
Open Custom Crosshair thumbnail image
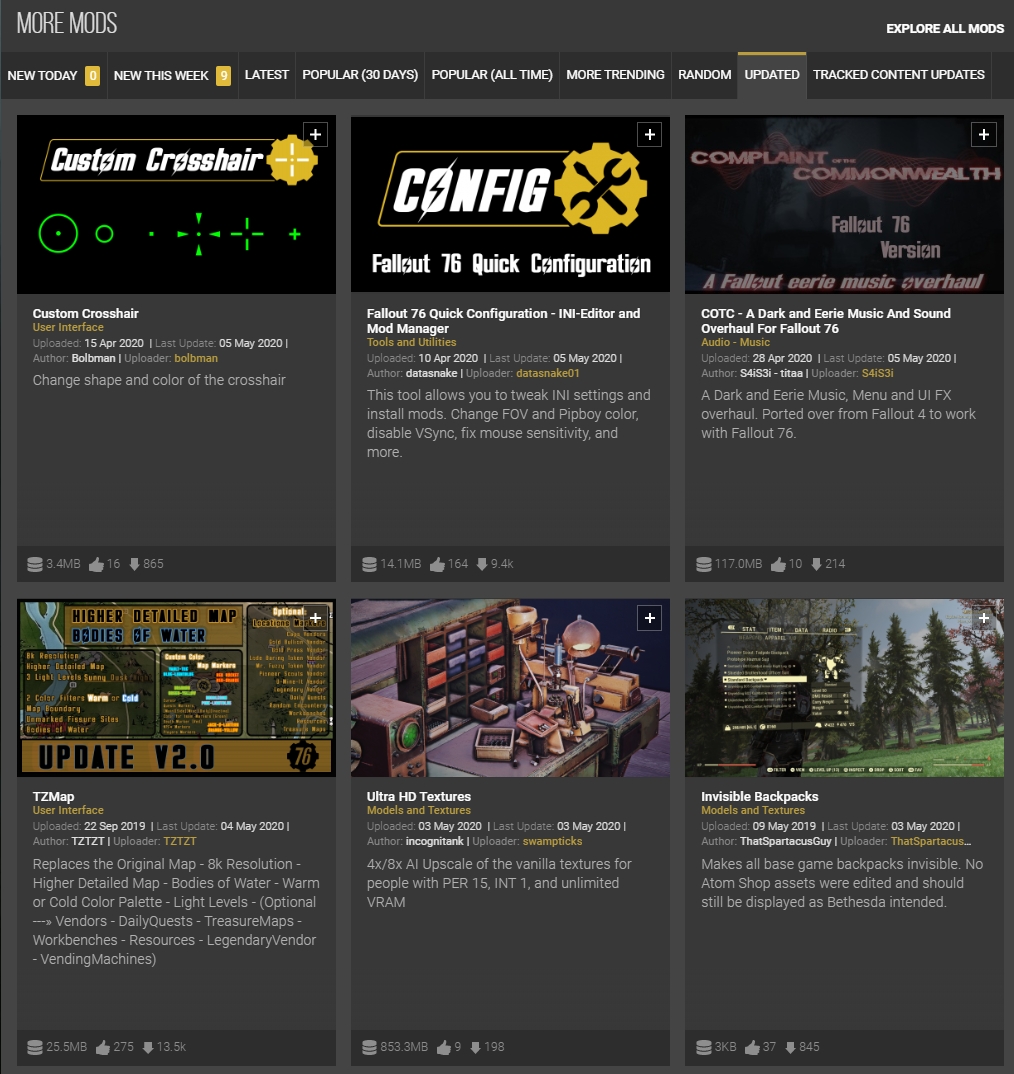click(x=176, y=205)
